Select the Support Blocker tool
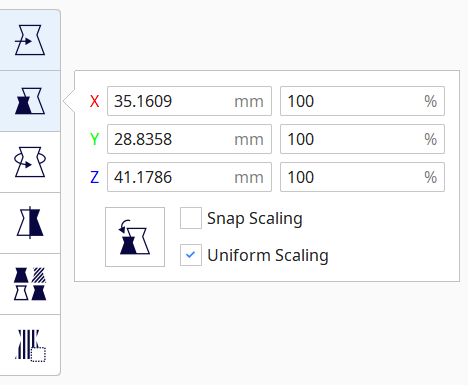468x385 pixels. coord(30,345)
